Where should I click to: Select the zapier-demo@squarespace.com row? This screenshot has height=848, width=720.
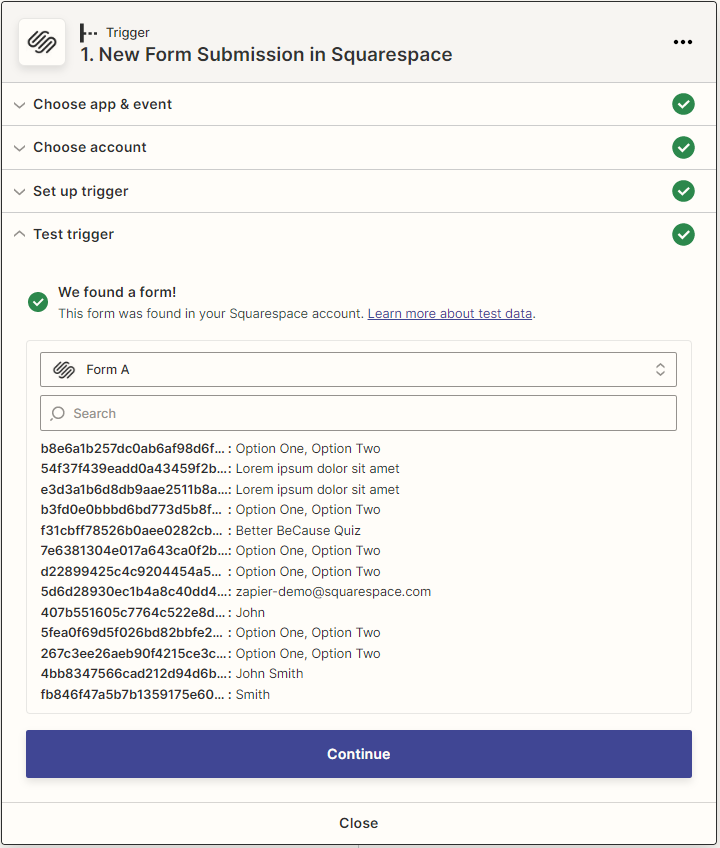(x=236, y=592)
